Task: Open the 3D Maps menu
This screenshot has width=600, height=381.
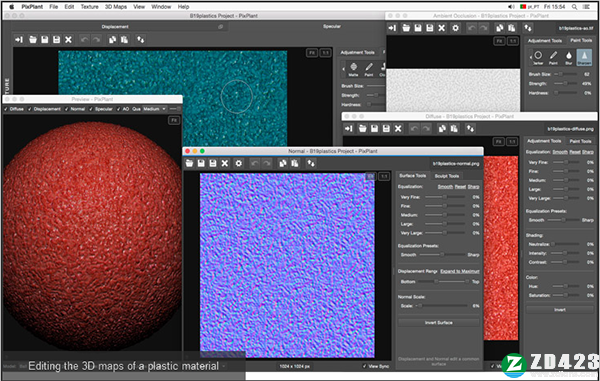Action: (x=116, y=7)
